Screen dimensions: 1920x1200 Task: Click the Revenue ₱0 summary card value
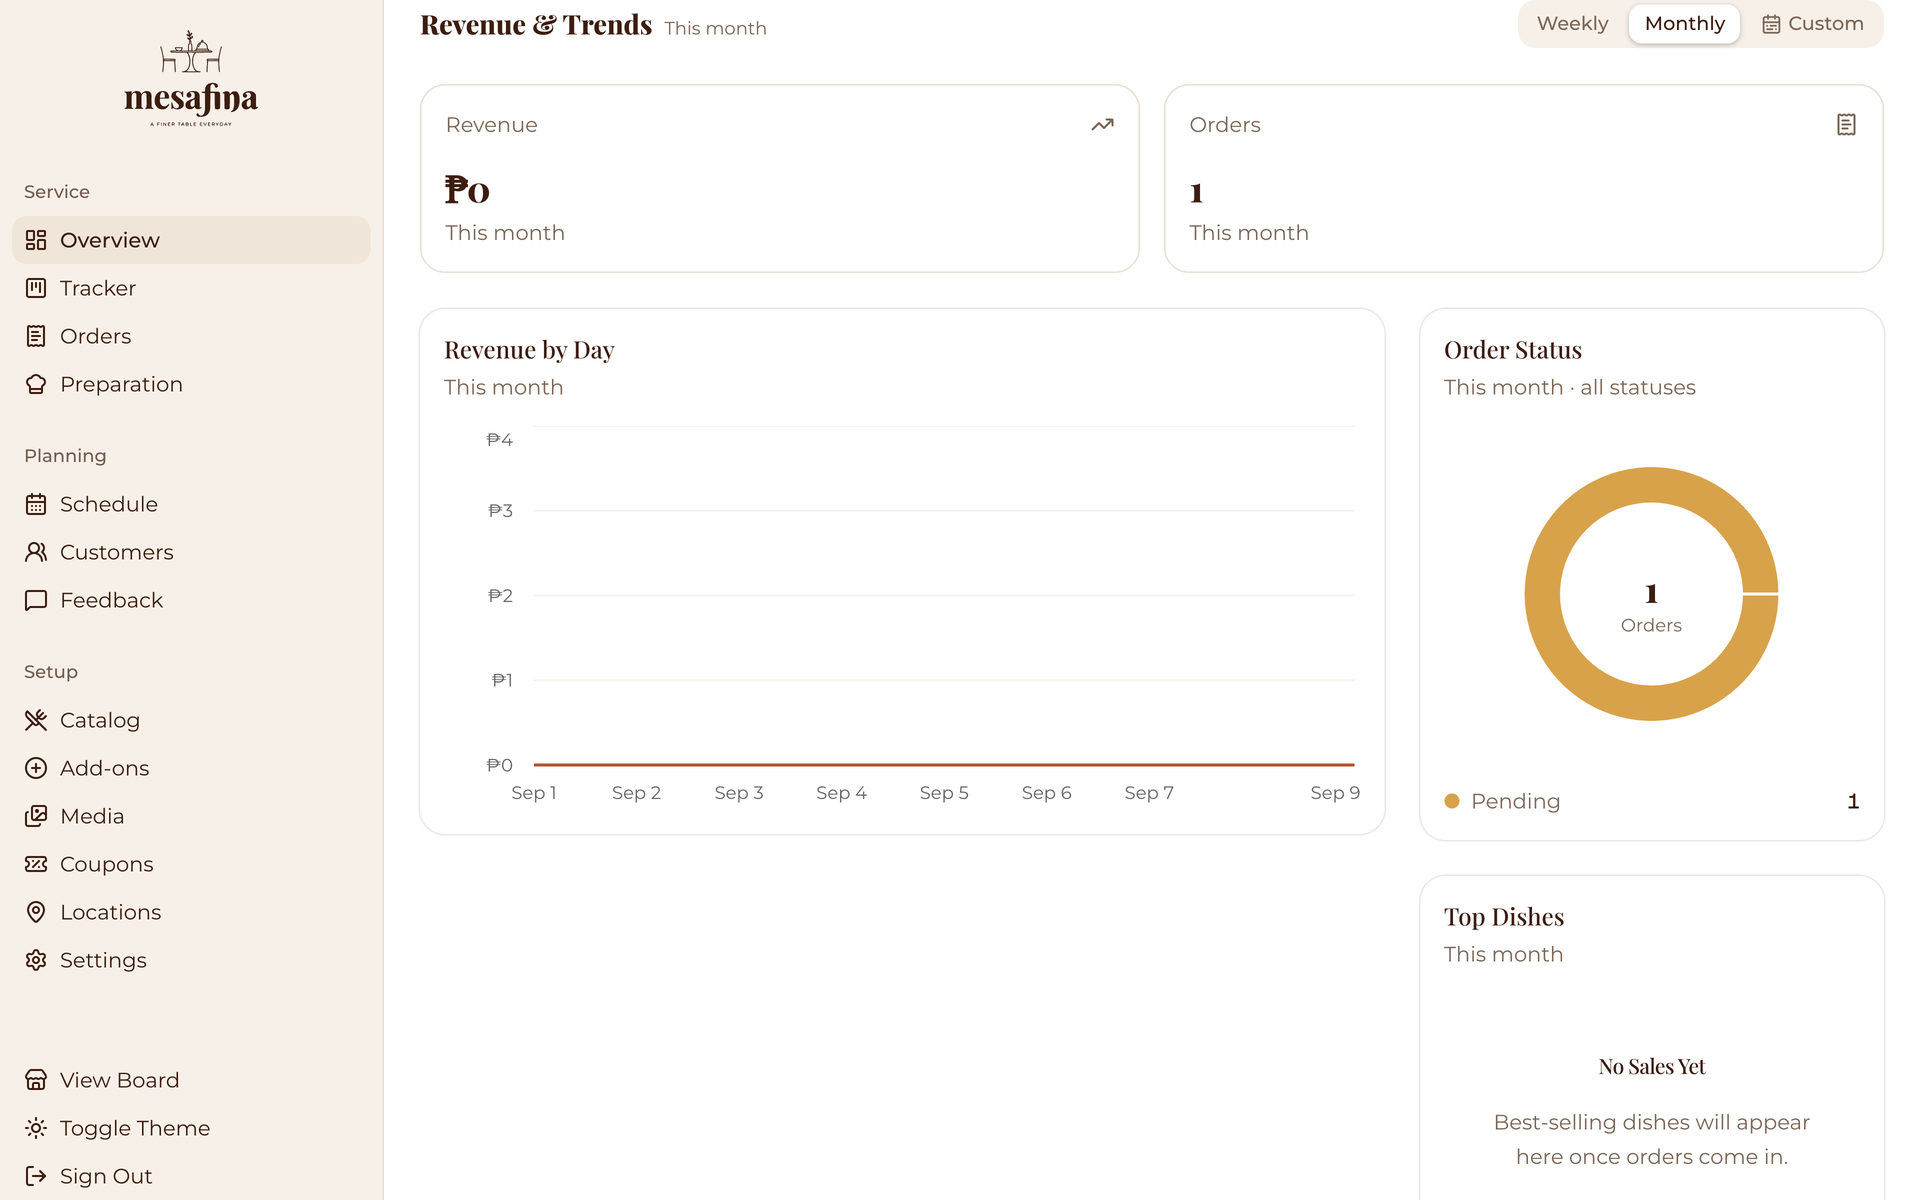coord(467,190)
